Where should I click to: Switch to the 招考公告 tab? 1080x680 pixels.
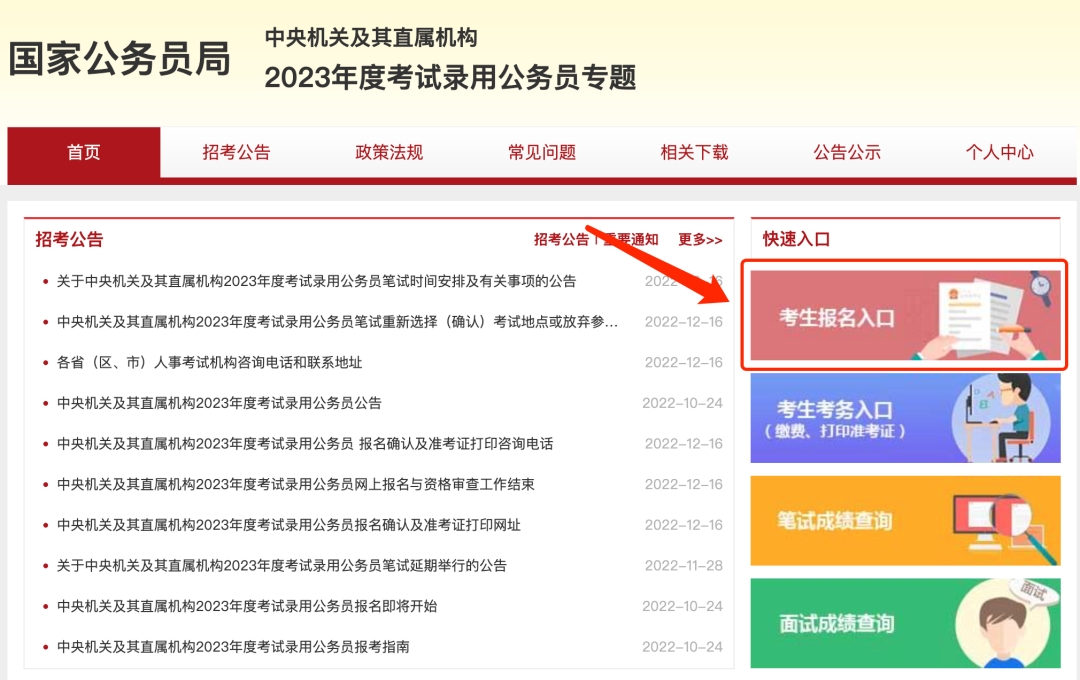(235, 153)
